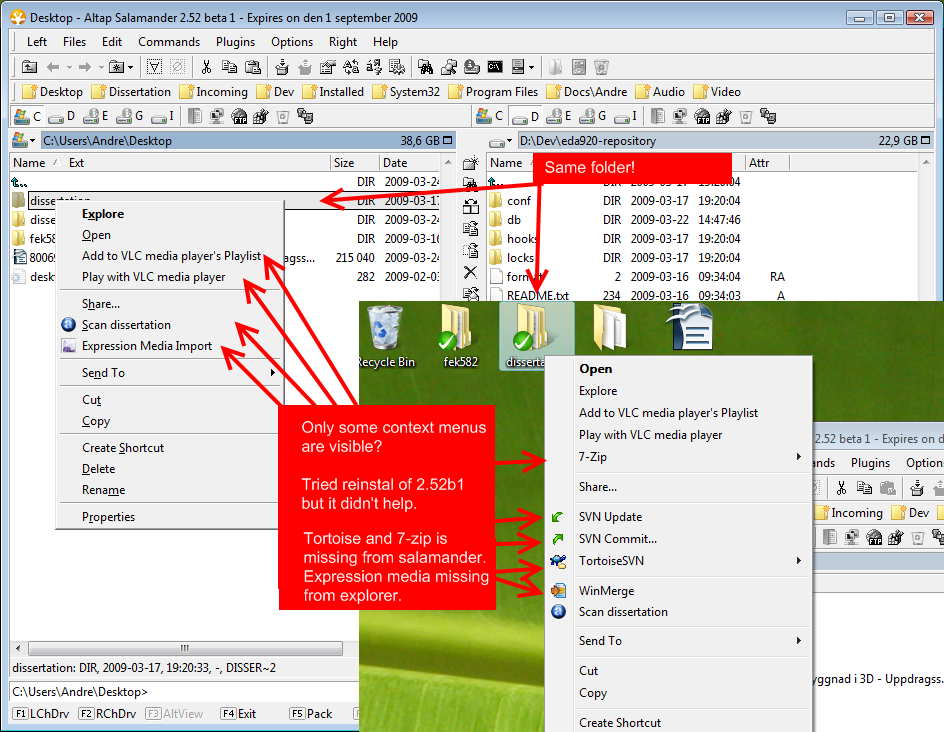Sort left panel by Date column header
This screenshot has height=732, width=944.
tap(409, 163)
